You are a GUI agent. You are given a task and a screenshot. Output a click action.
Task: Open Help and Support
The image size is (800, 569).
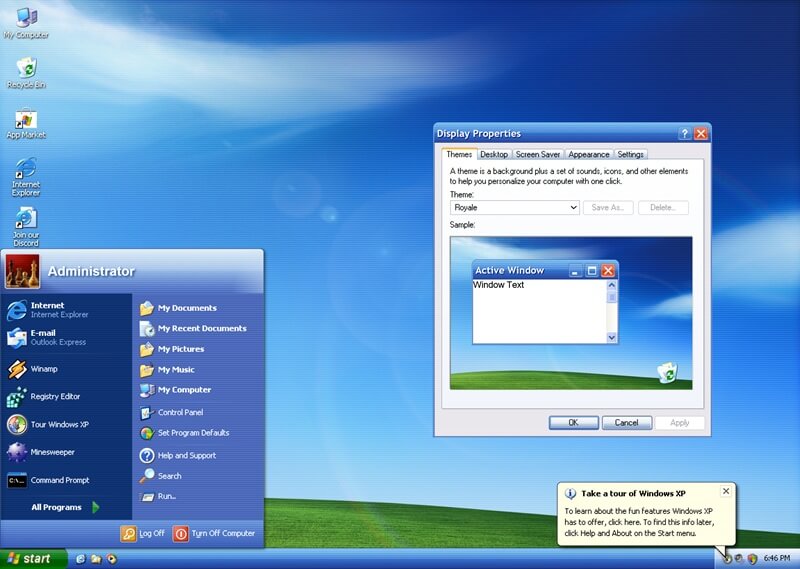(198, 455)
